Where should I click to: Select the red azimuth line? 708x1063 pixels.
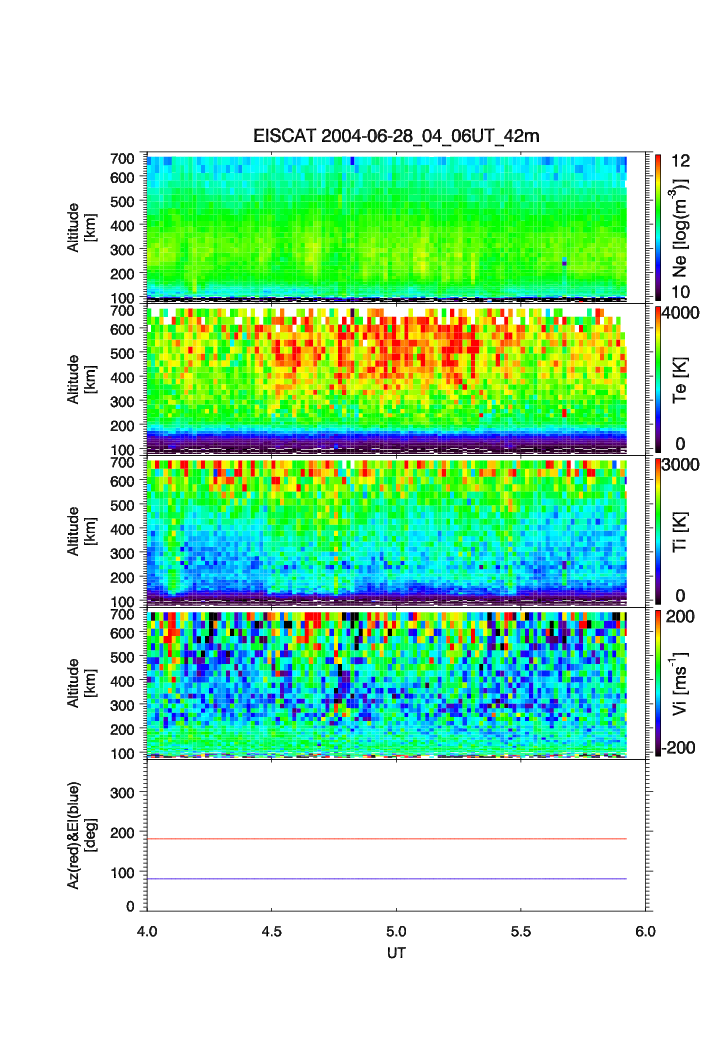387,839
